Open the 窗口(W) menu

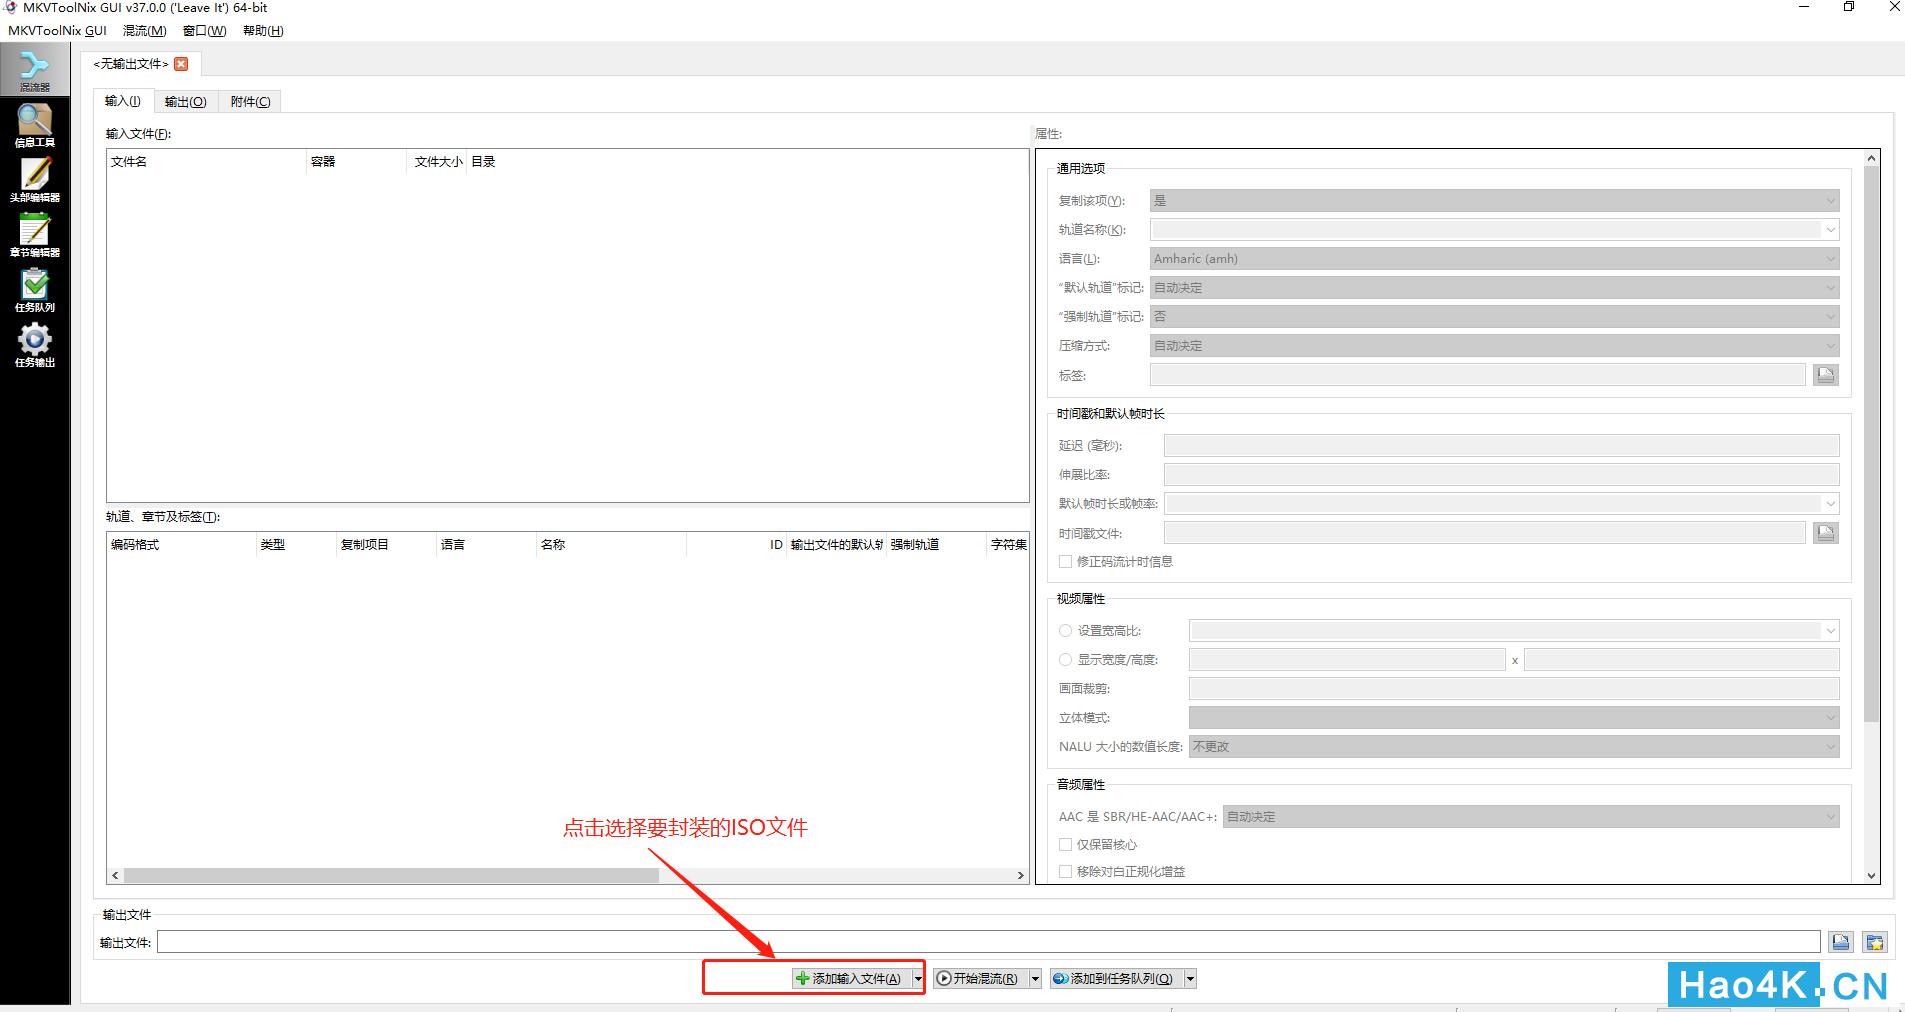point(204,31)
